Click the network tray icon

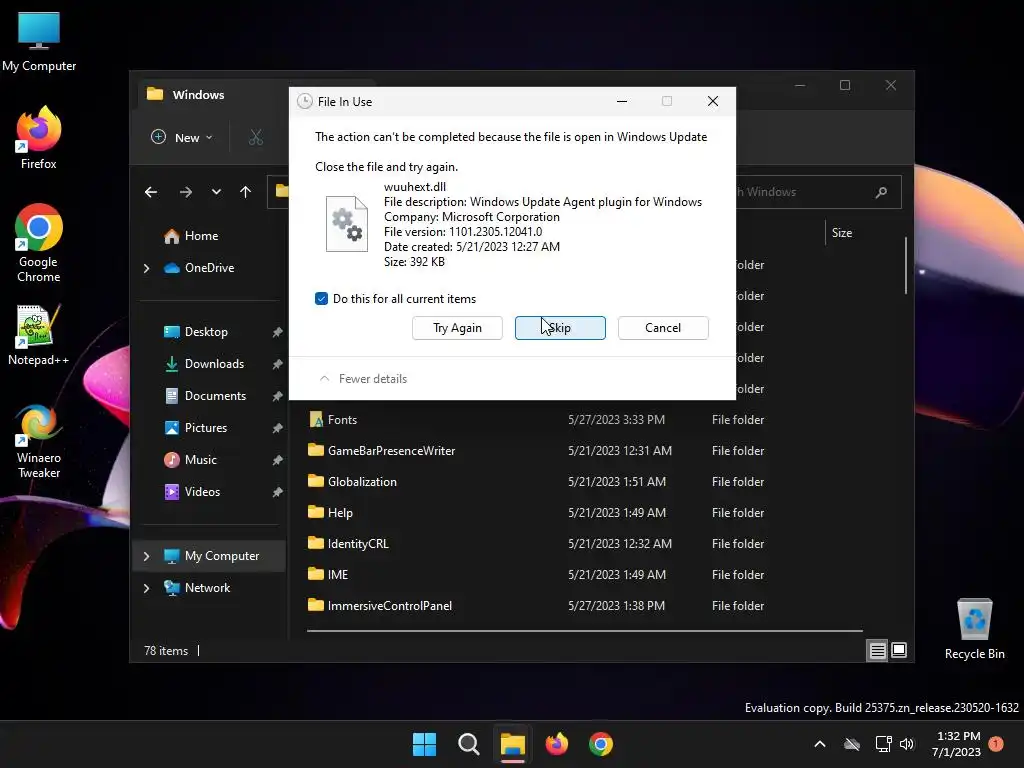click(884, 744)
